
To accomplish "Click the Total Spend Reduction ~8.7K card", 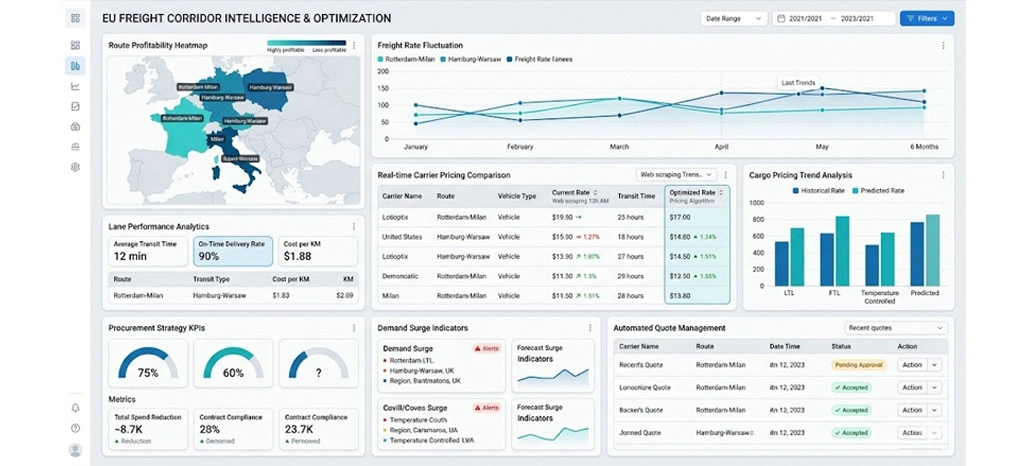I will tap(148, 429).
